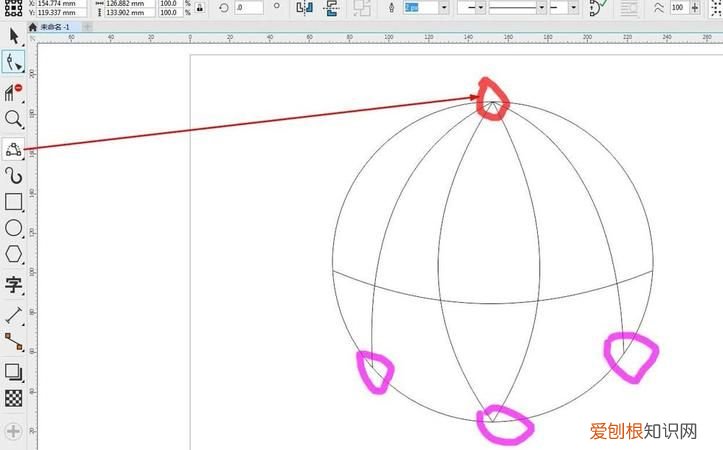This screenshot has height=450, width=723.
Task: Click the quick customize plus button
Action: [x=13, y=432]
